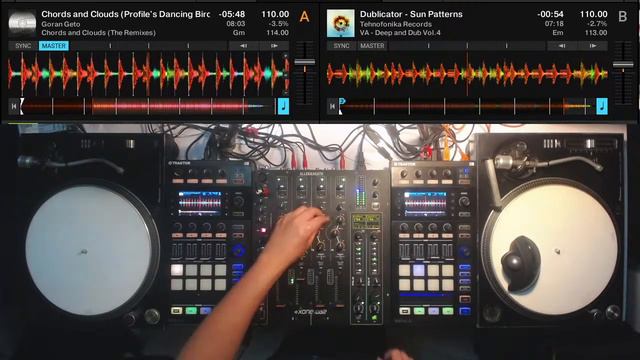Click original BPM '114.00'
This screenshot has height=360, width=640.
tap(277, 33)
